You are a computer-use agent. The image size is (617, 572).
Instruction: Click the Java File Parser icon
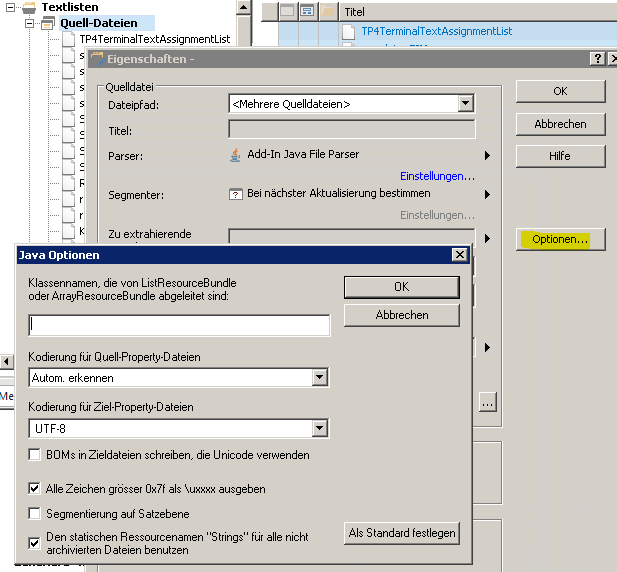(x=236, y=155)
